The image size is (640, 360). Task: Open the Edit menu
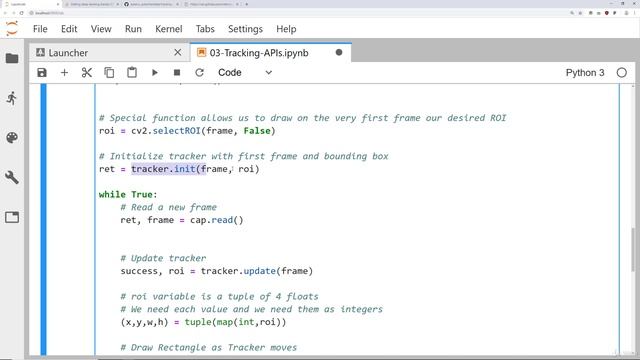[x=69, y=29]
